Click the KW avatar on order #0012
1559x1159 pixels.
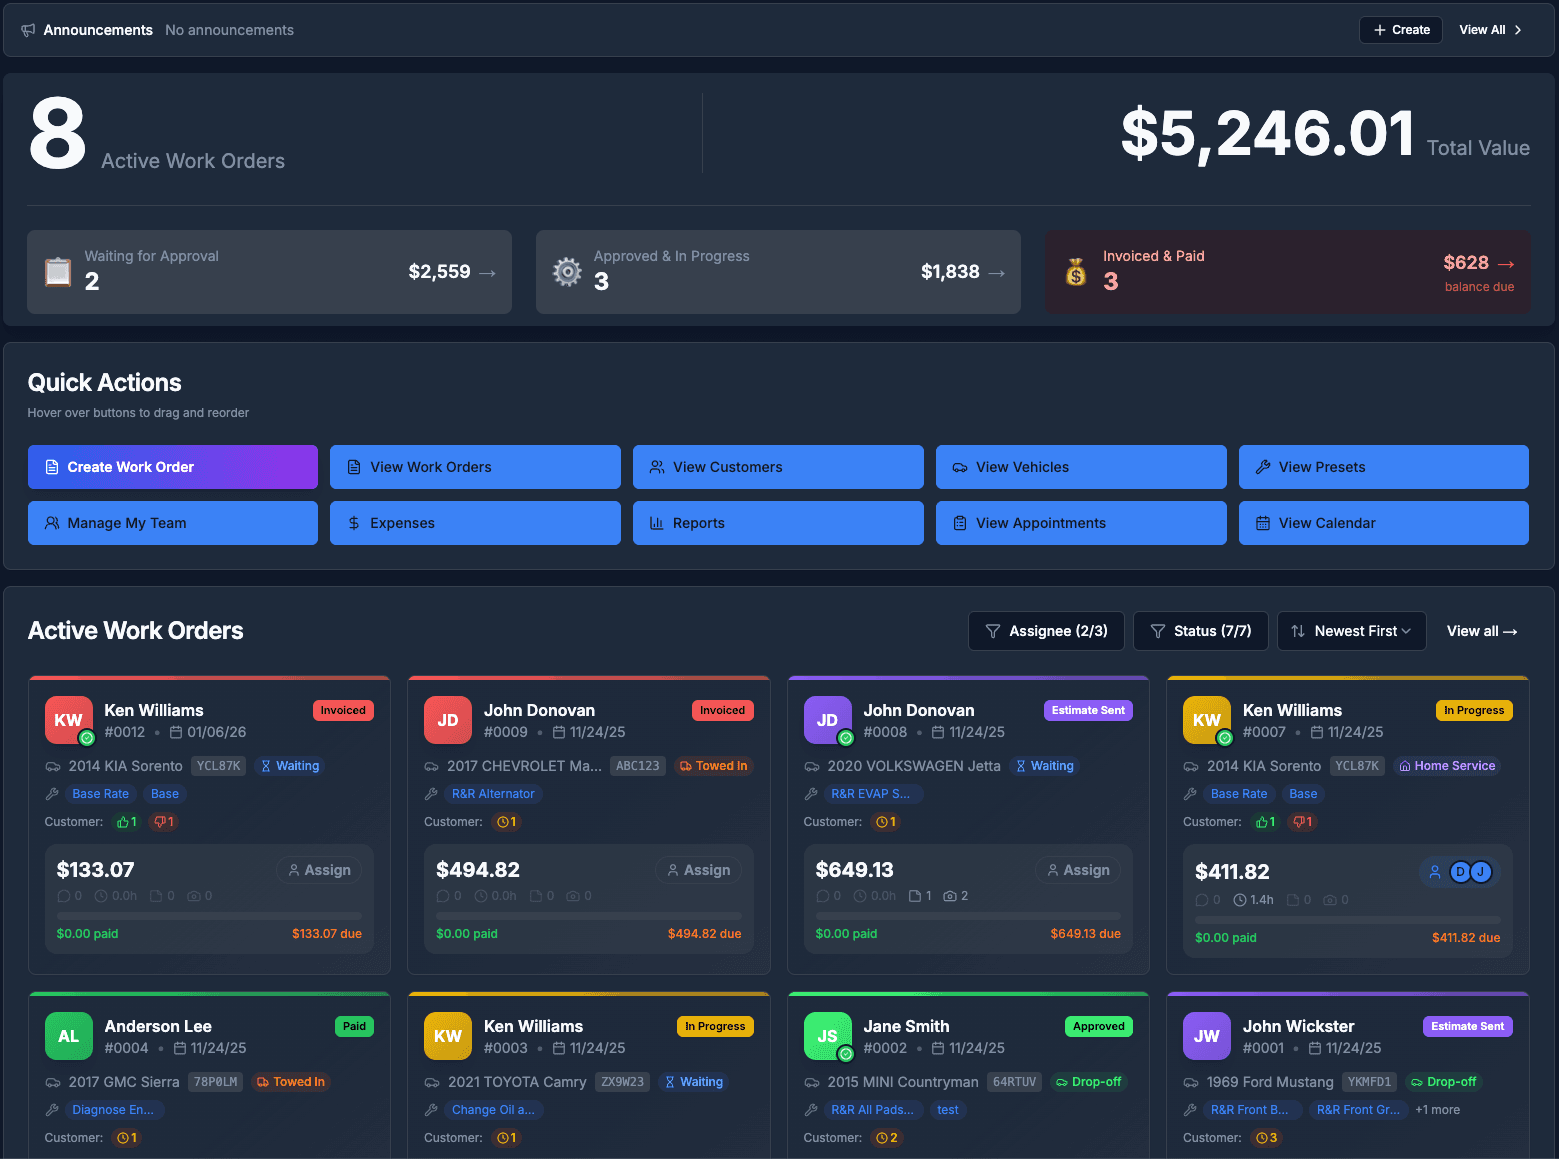click(67, 719)
